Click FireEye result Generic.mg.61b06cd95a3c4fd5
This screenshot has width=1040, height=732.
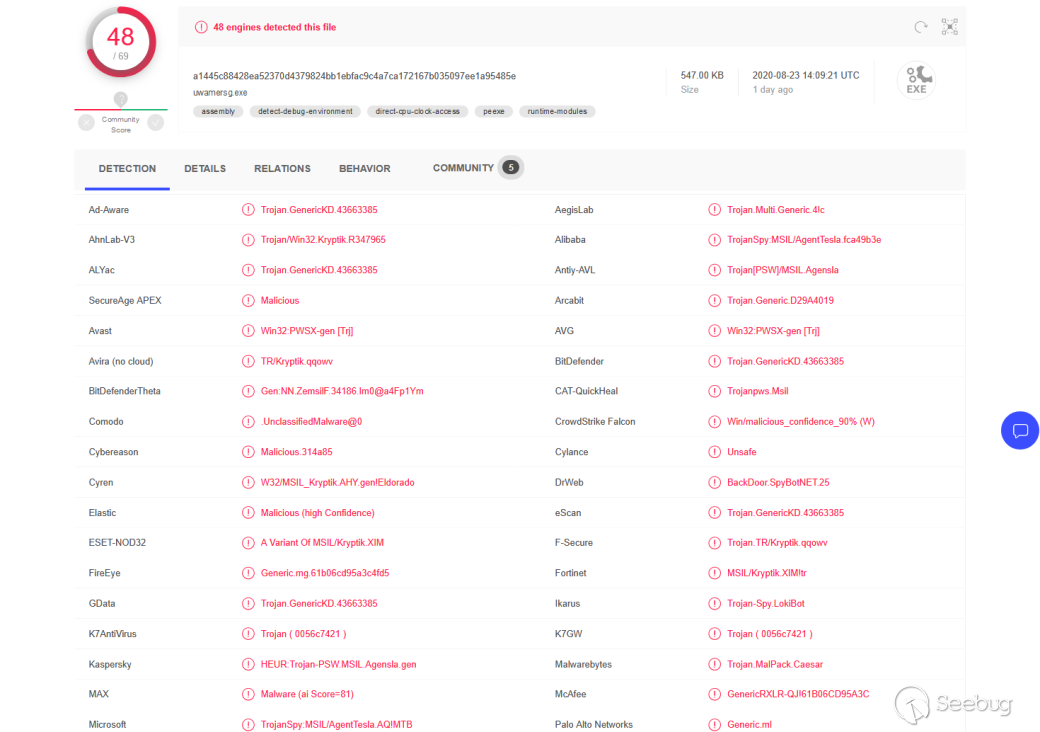(x=325, y=573)
